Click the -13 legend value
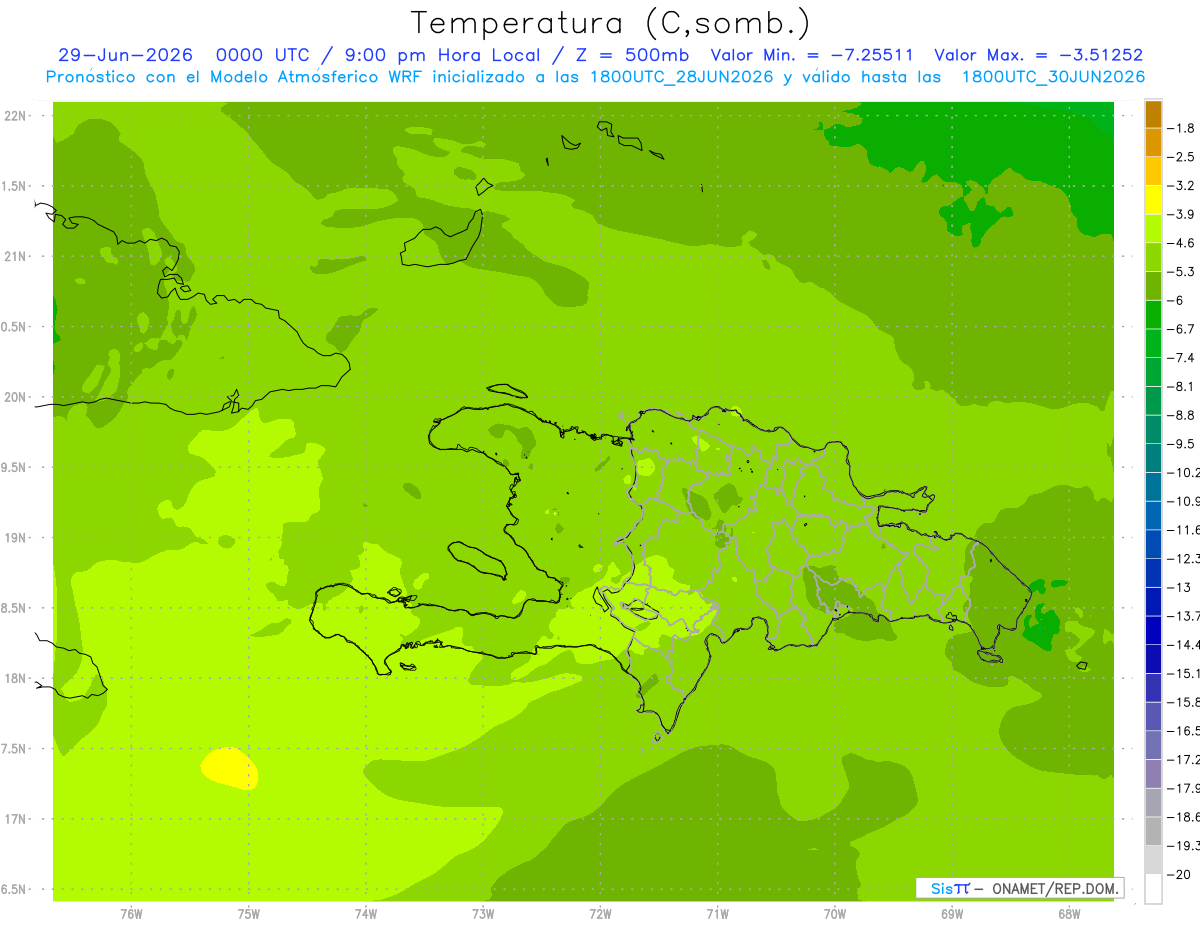This screenshot has height=927, width=1200. (1180, 587)
